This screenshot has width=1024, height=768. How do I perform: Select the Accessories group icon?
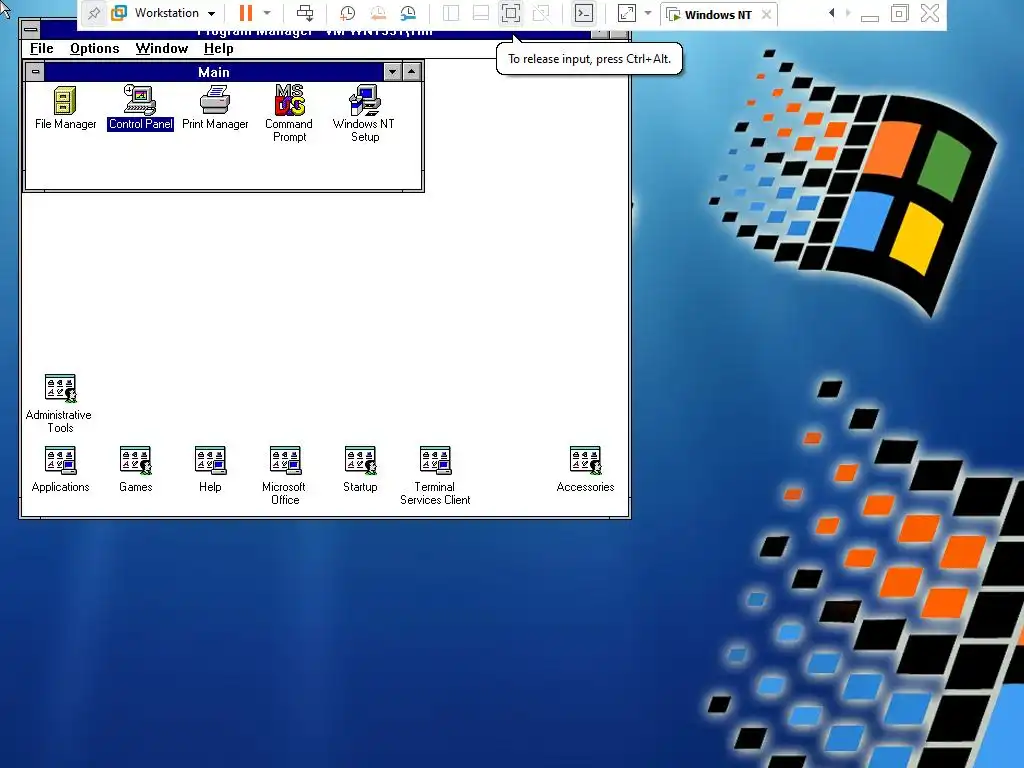tap(585, 460)
